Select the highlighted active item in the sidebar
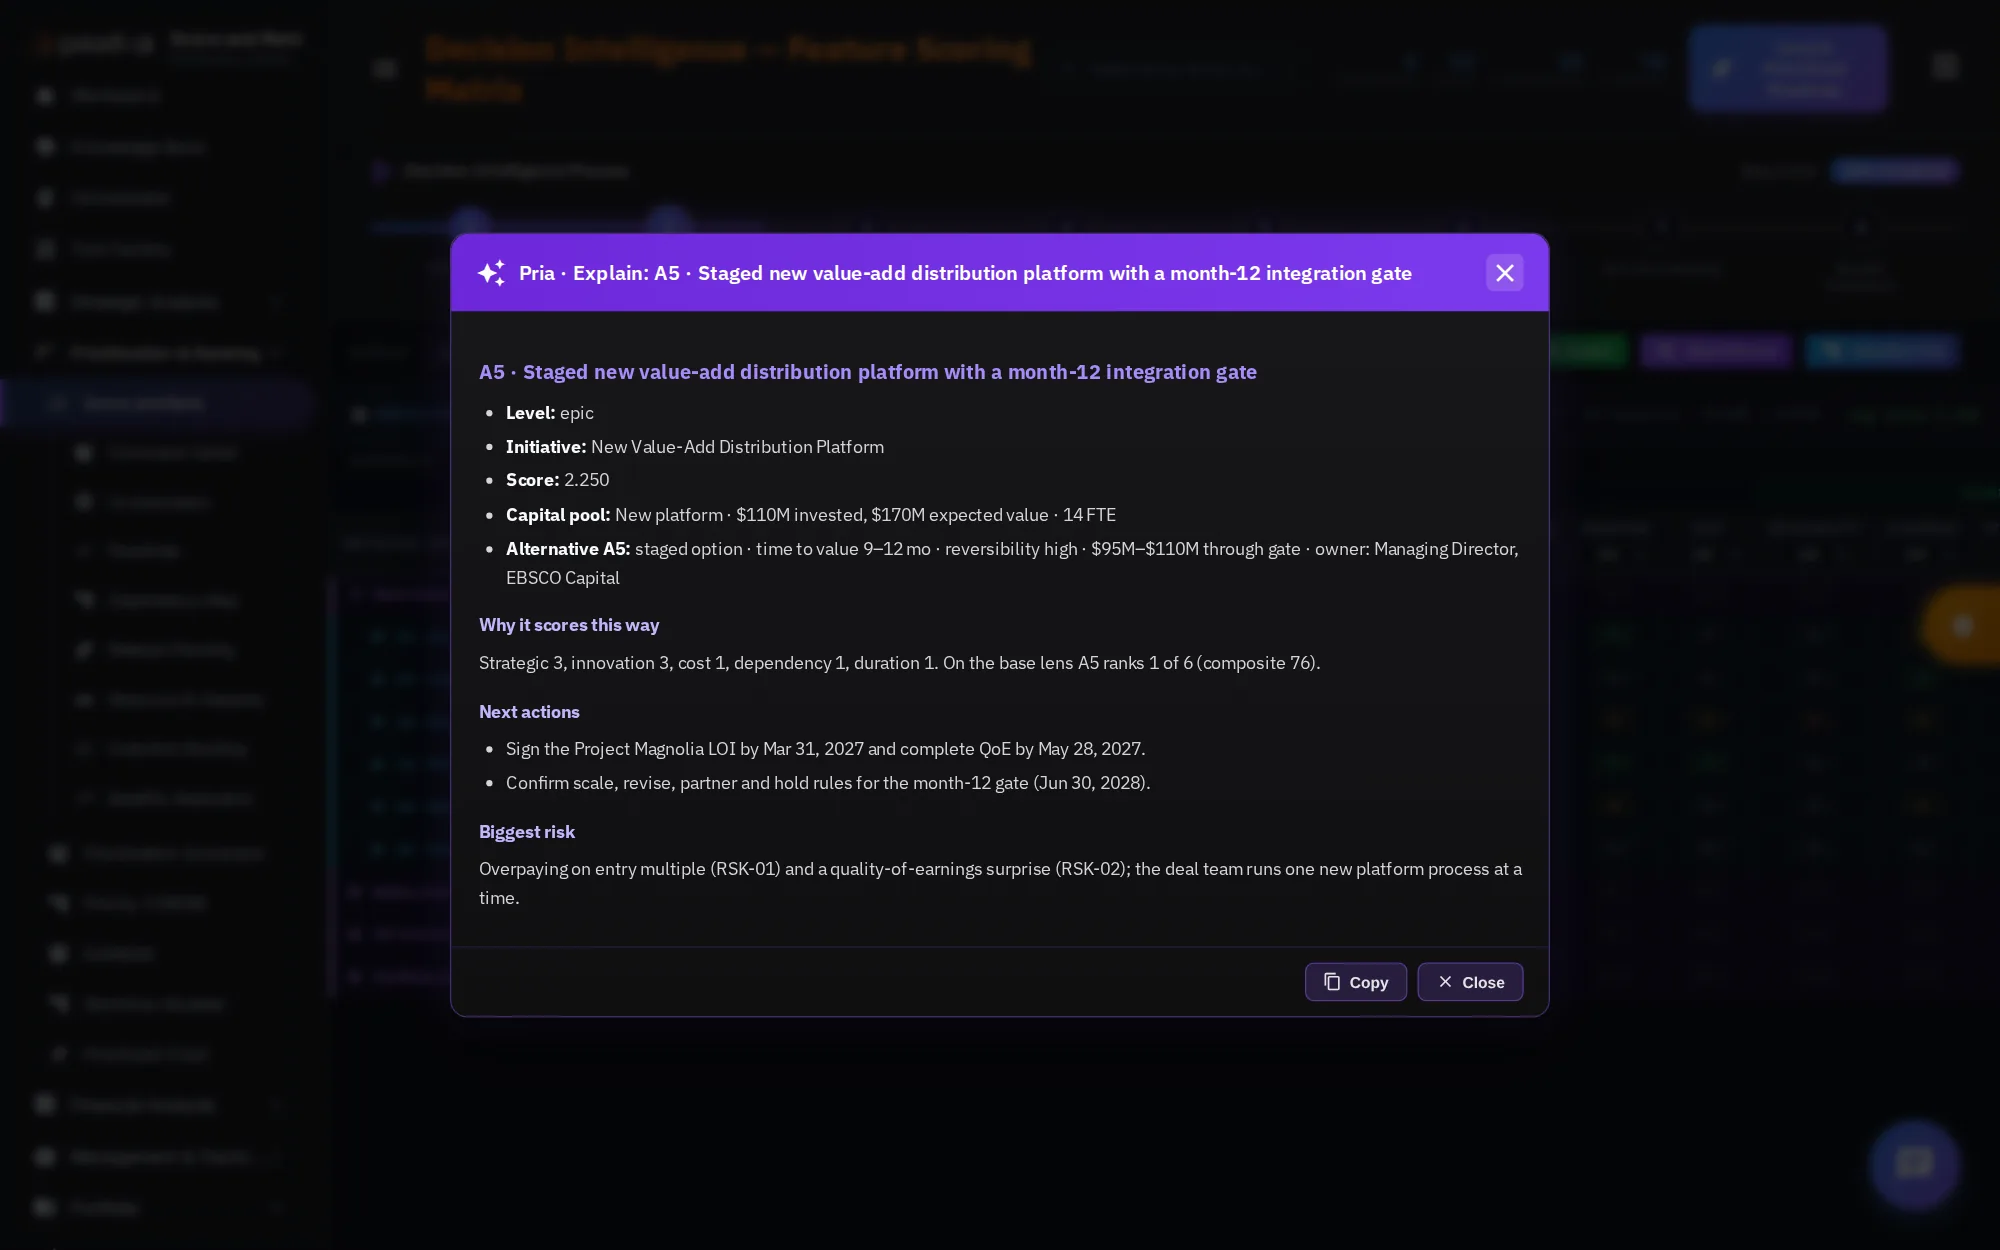The width and height of the screenshot is (2000, 1250). 158,403
